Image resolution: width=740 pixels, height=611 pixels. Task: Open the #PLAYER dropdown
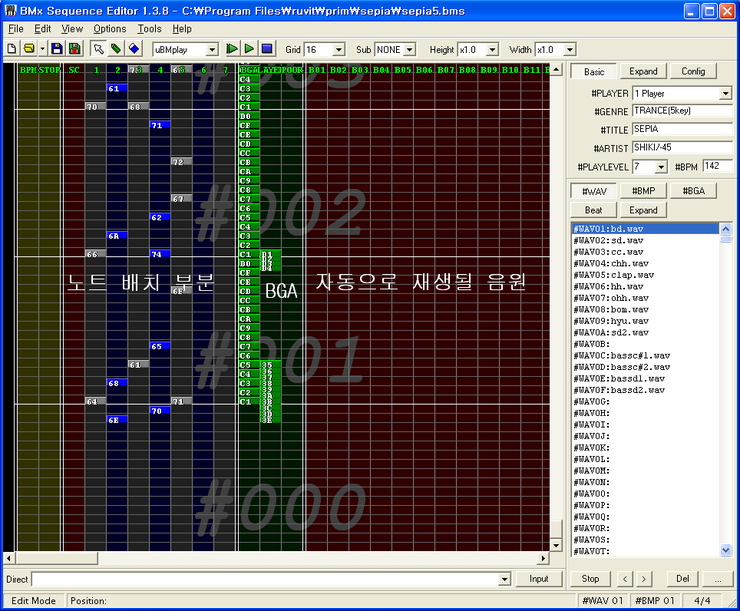pos(726,93)
